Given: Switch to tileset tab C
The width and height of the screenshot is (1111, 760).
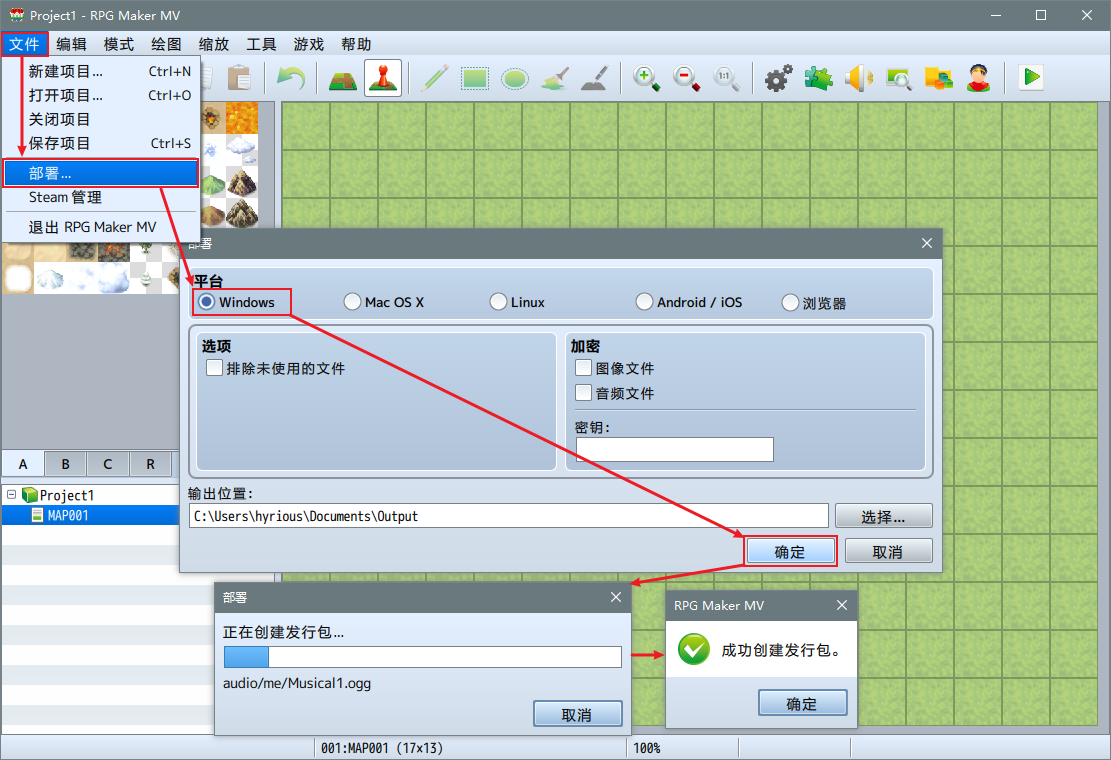Looking at the screenshot, I should pos(108,464).
